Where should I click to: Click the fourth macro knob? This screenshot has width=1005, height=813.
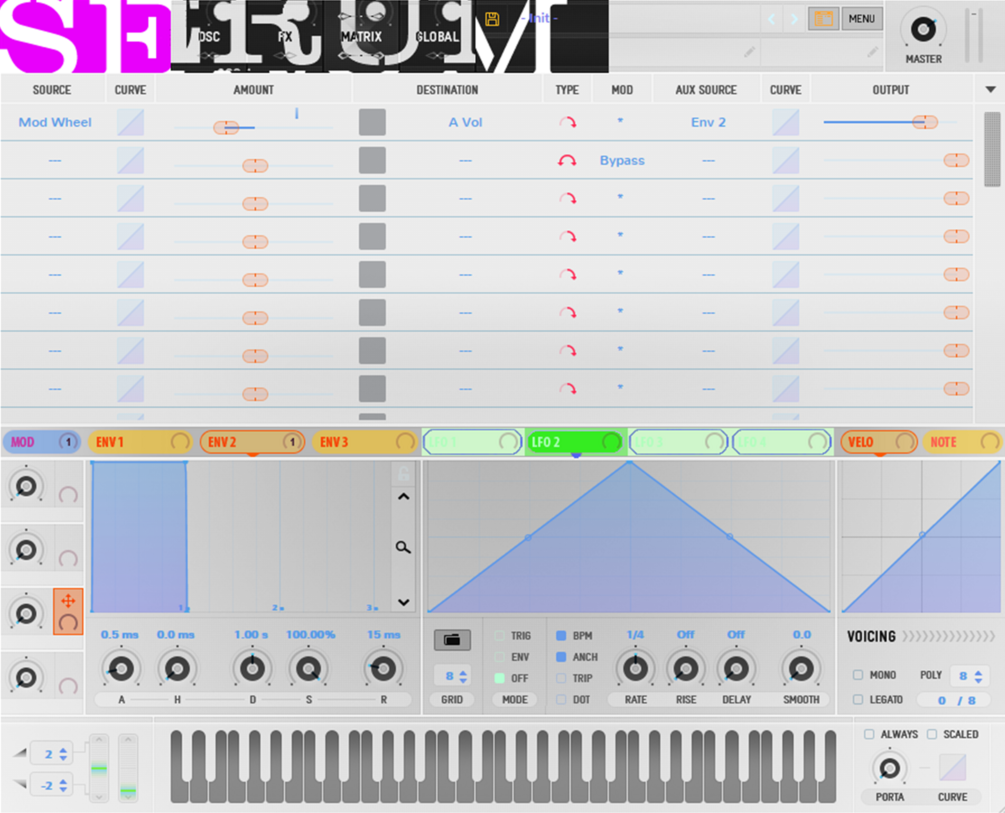26,678
